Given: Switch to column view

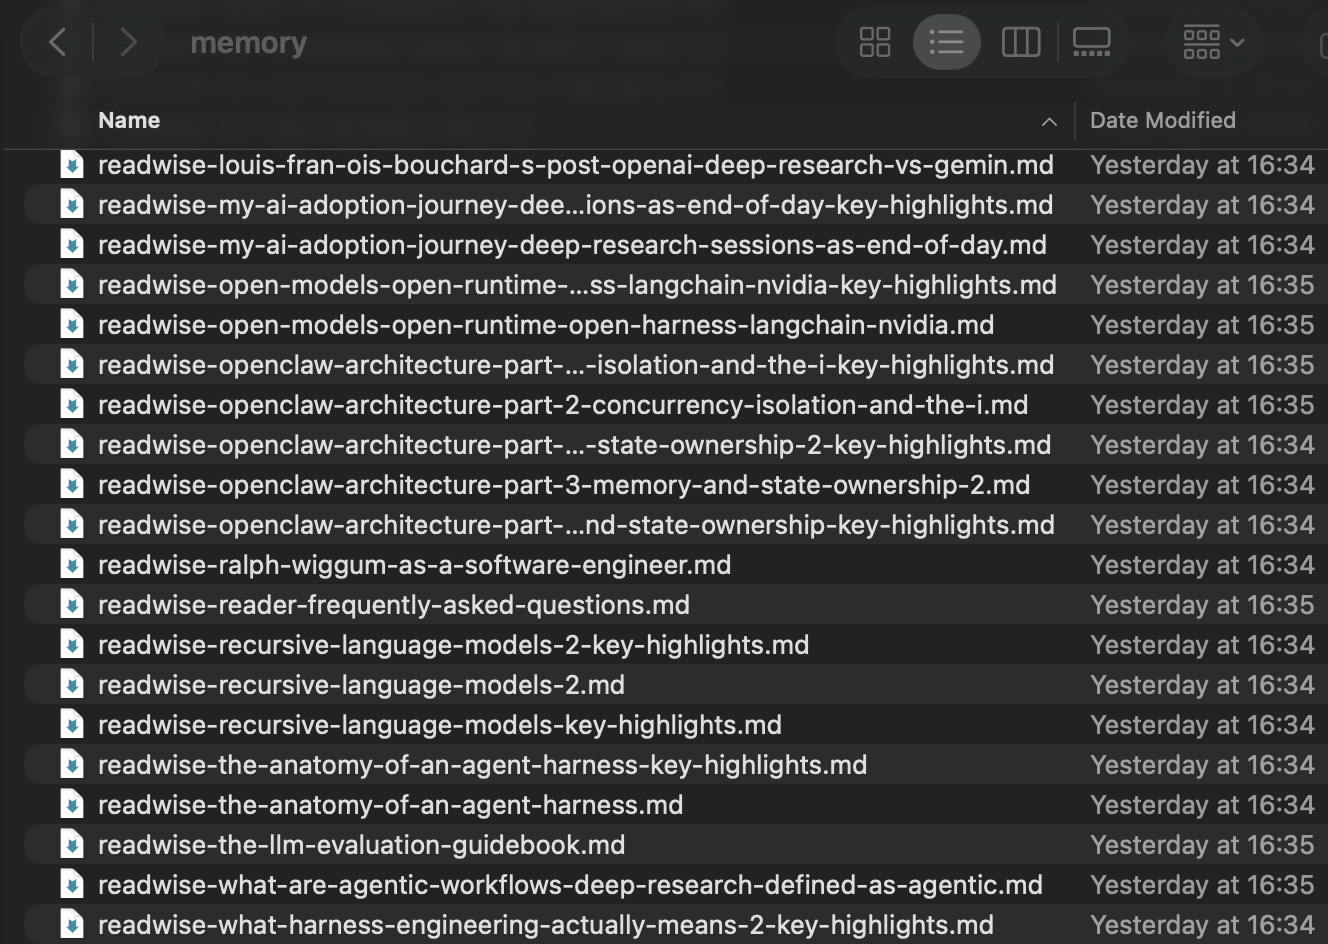Looking at the screenshot, I should tap(1020, 42).
